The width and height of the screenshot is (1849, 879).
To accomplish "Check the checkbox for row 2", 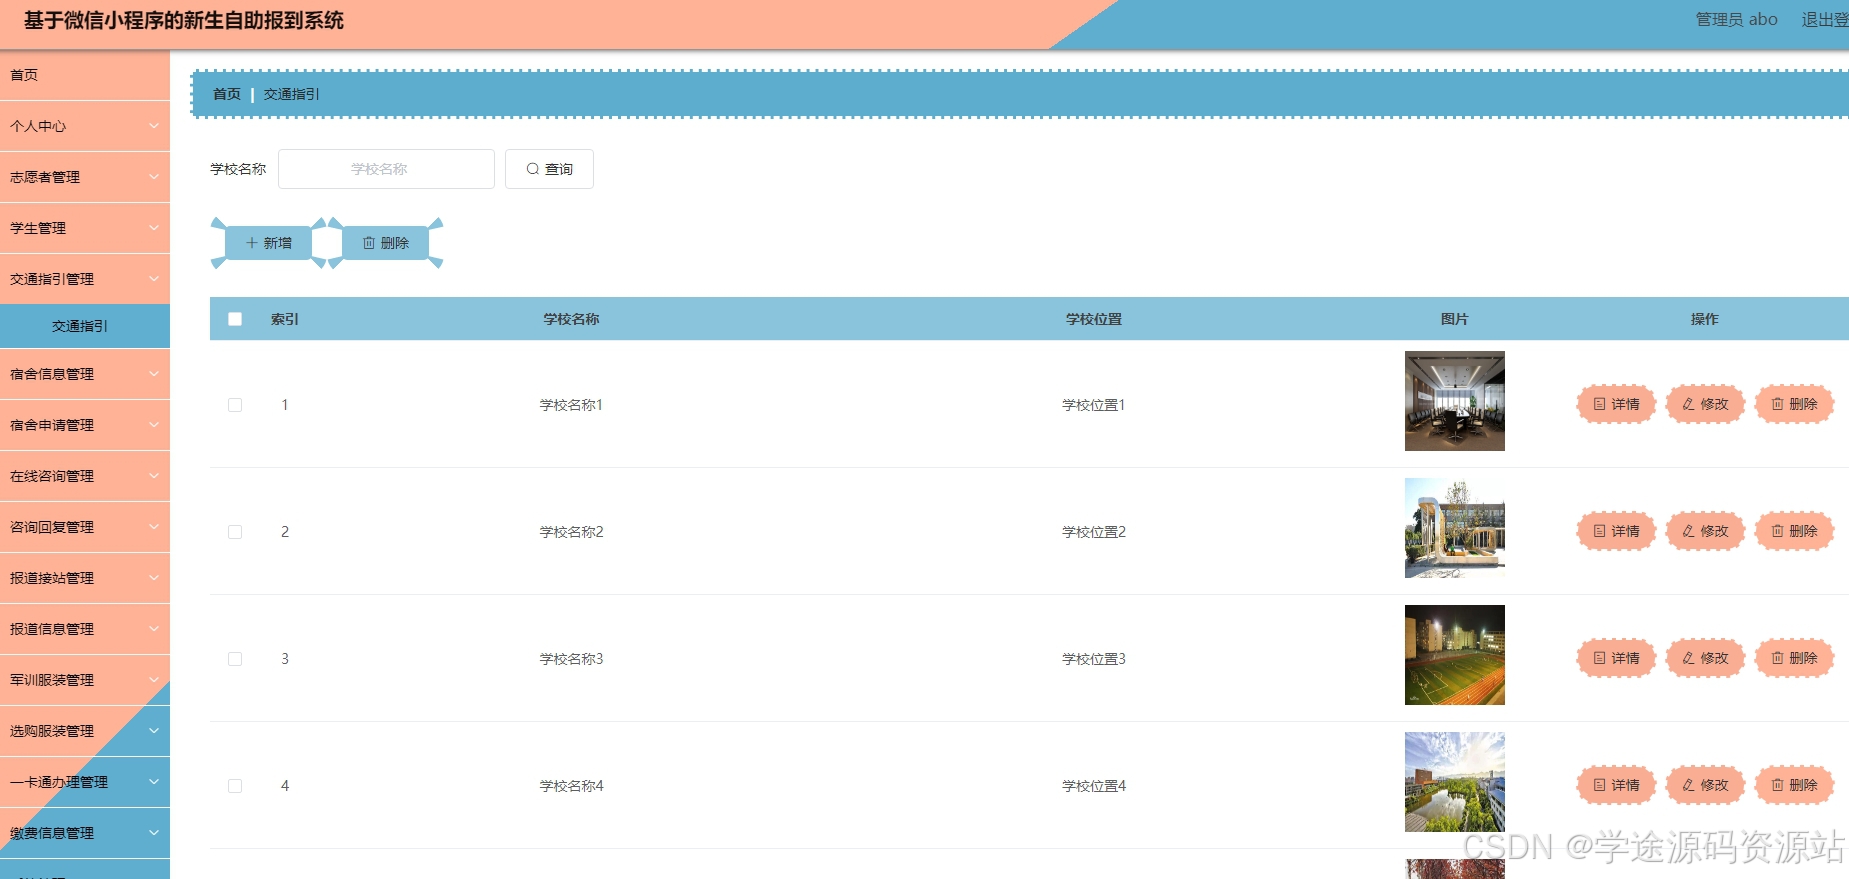I will coord(235,532).
